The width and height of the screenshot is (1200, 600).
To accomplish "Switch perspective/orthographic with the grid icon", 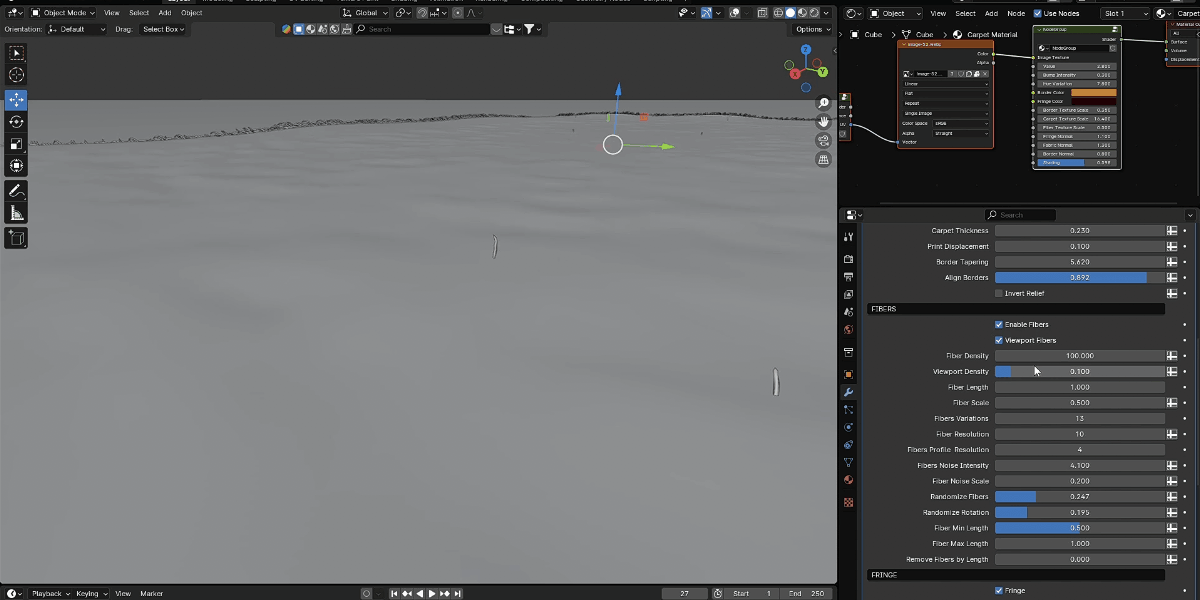I will pos(824,159).
